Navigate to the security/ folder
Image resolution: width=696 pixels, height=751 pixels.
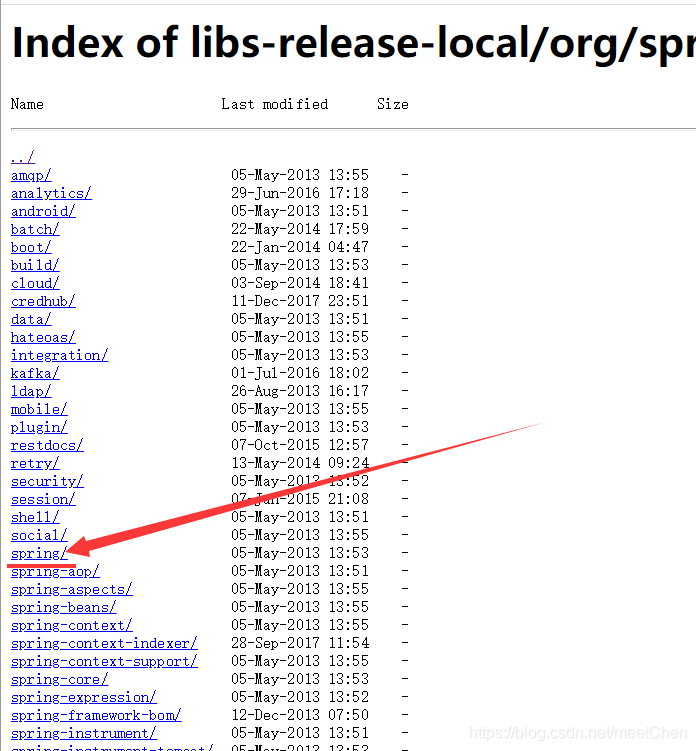point(47,481)
